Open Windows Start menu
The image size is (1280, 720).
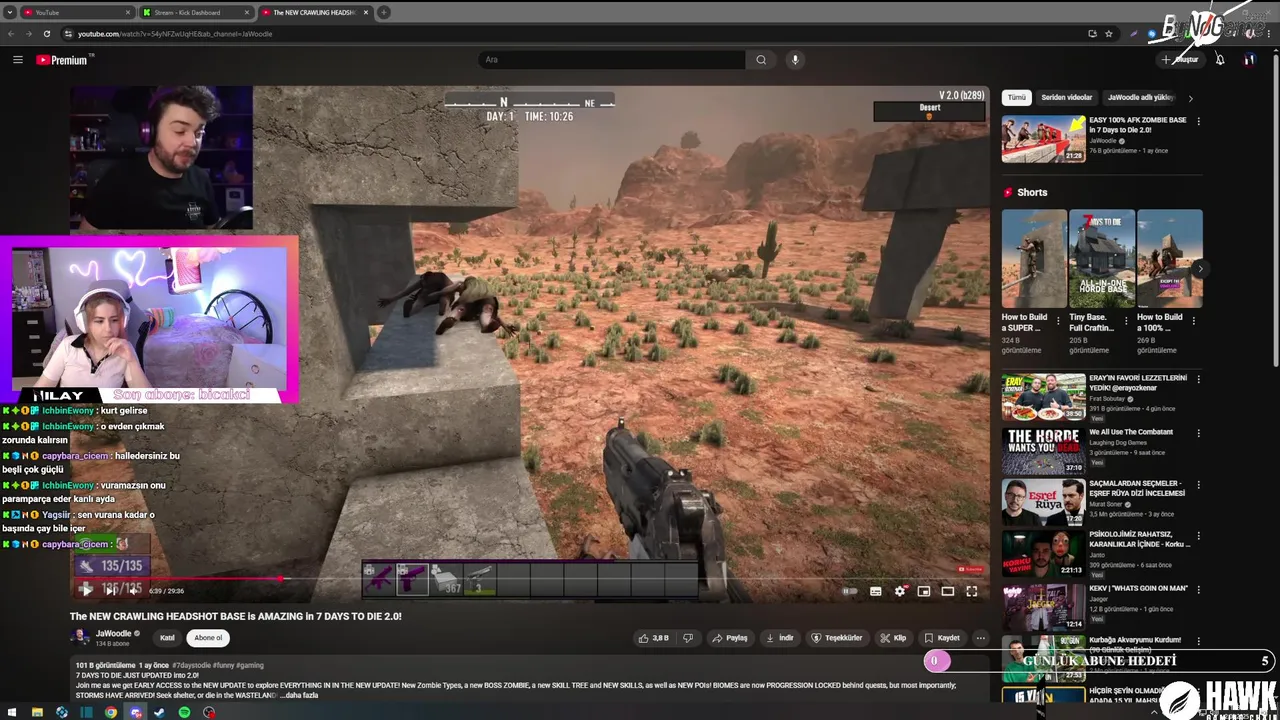pos(11,712)
